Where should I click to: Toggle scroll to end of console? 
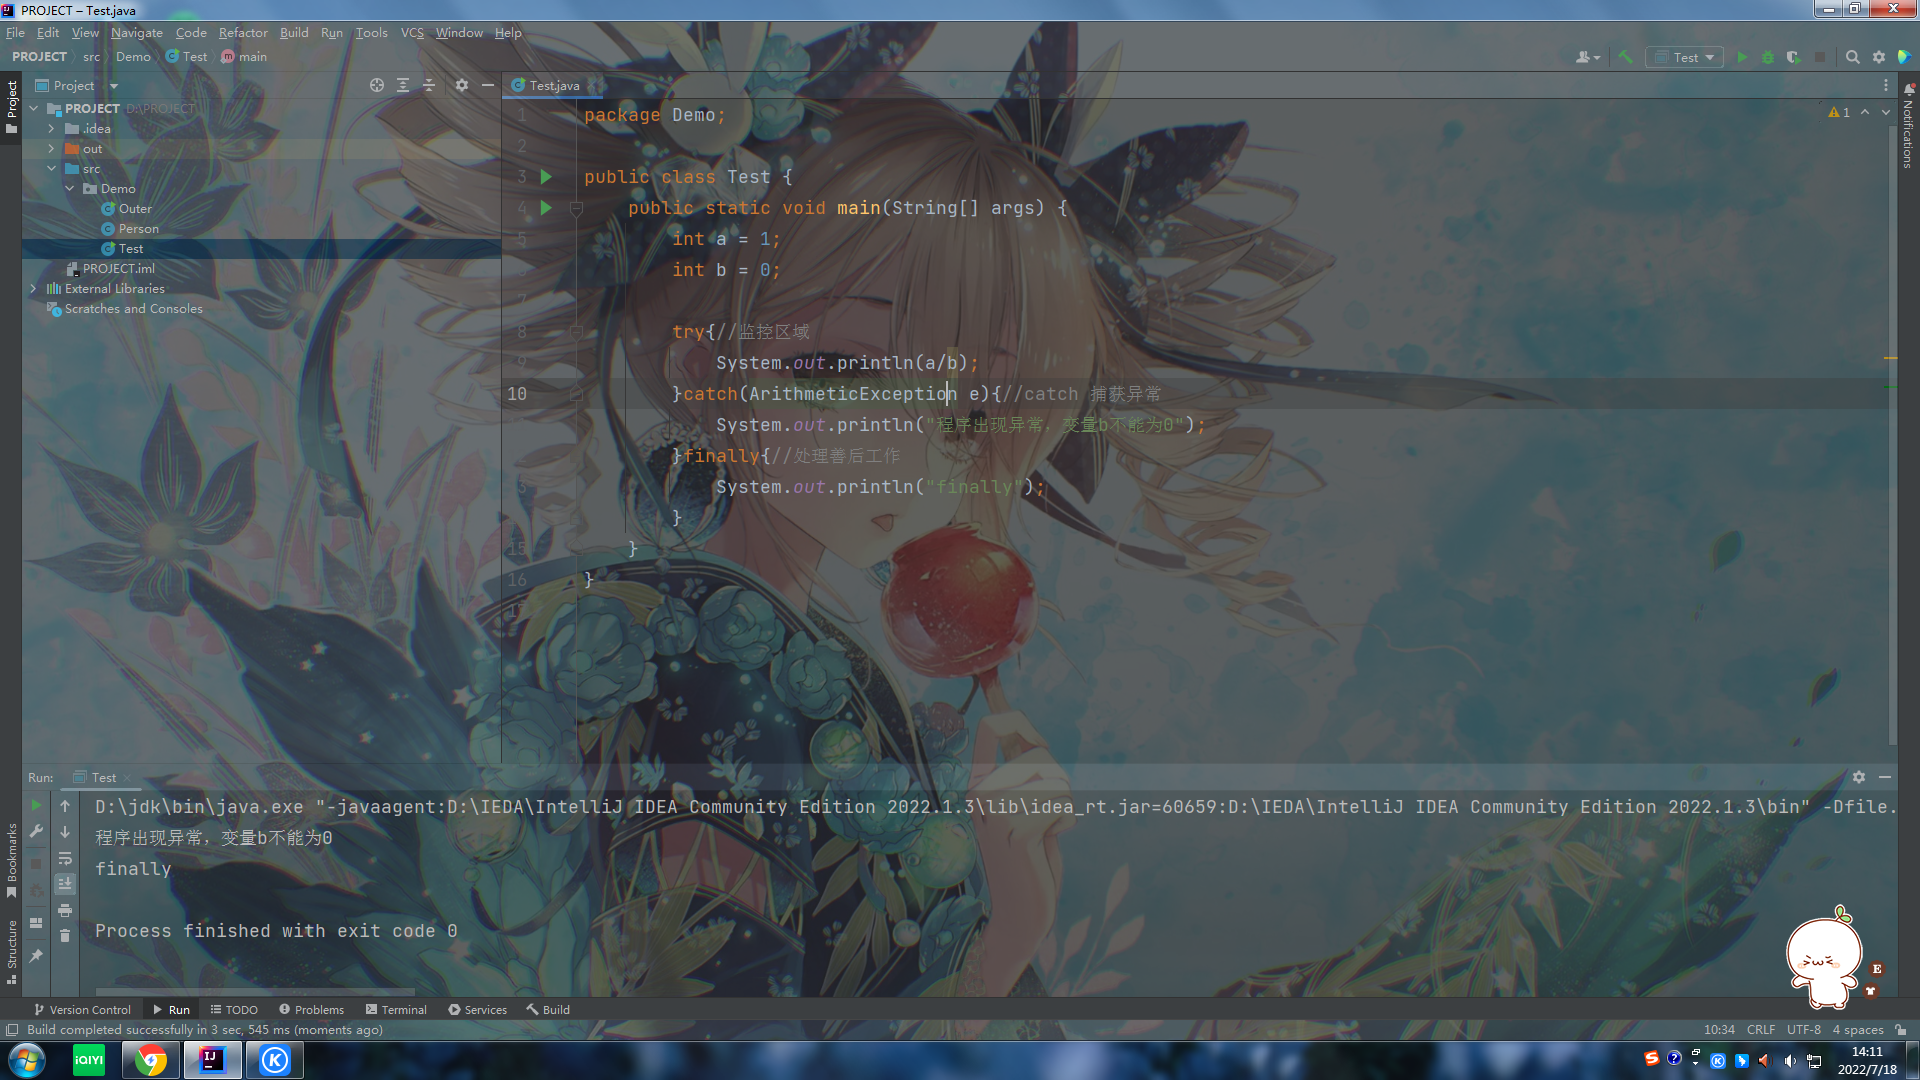coord(65,884)
